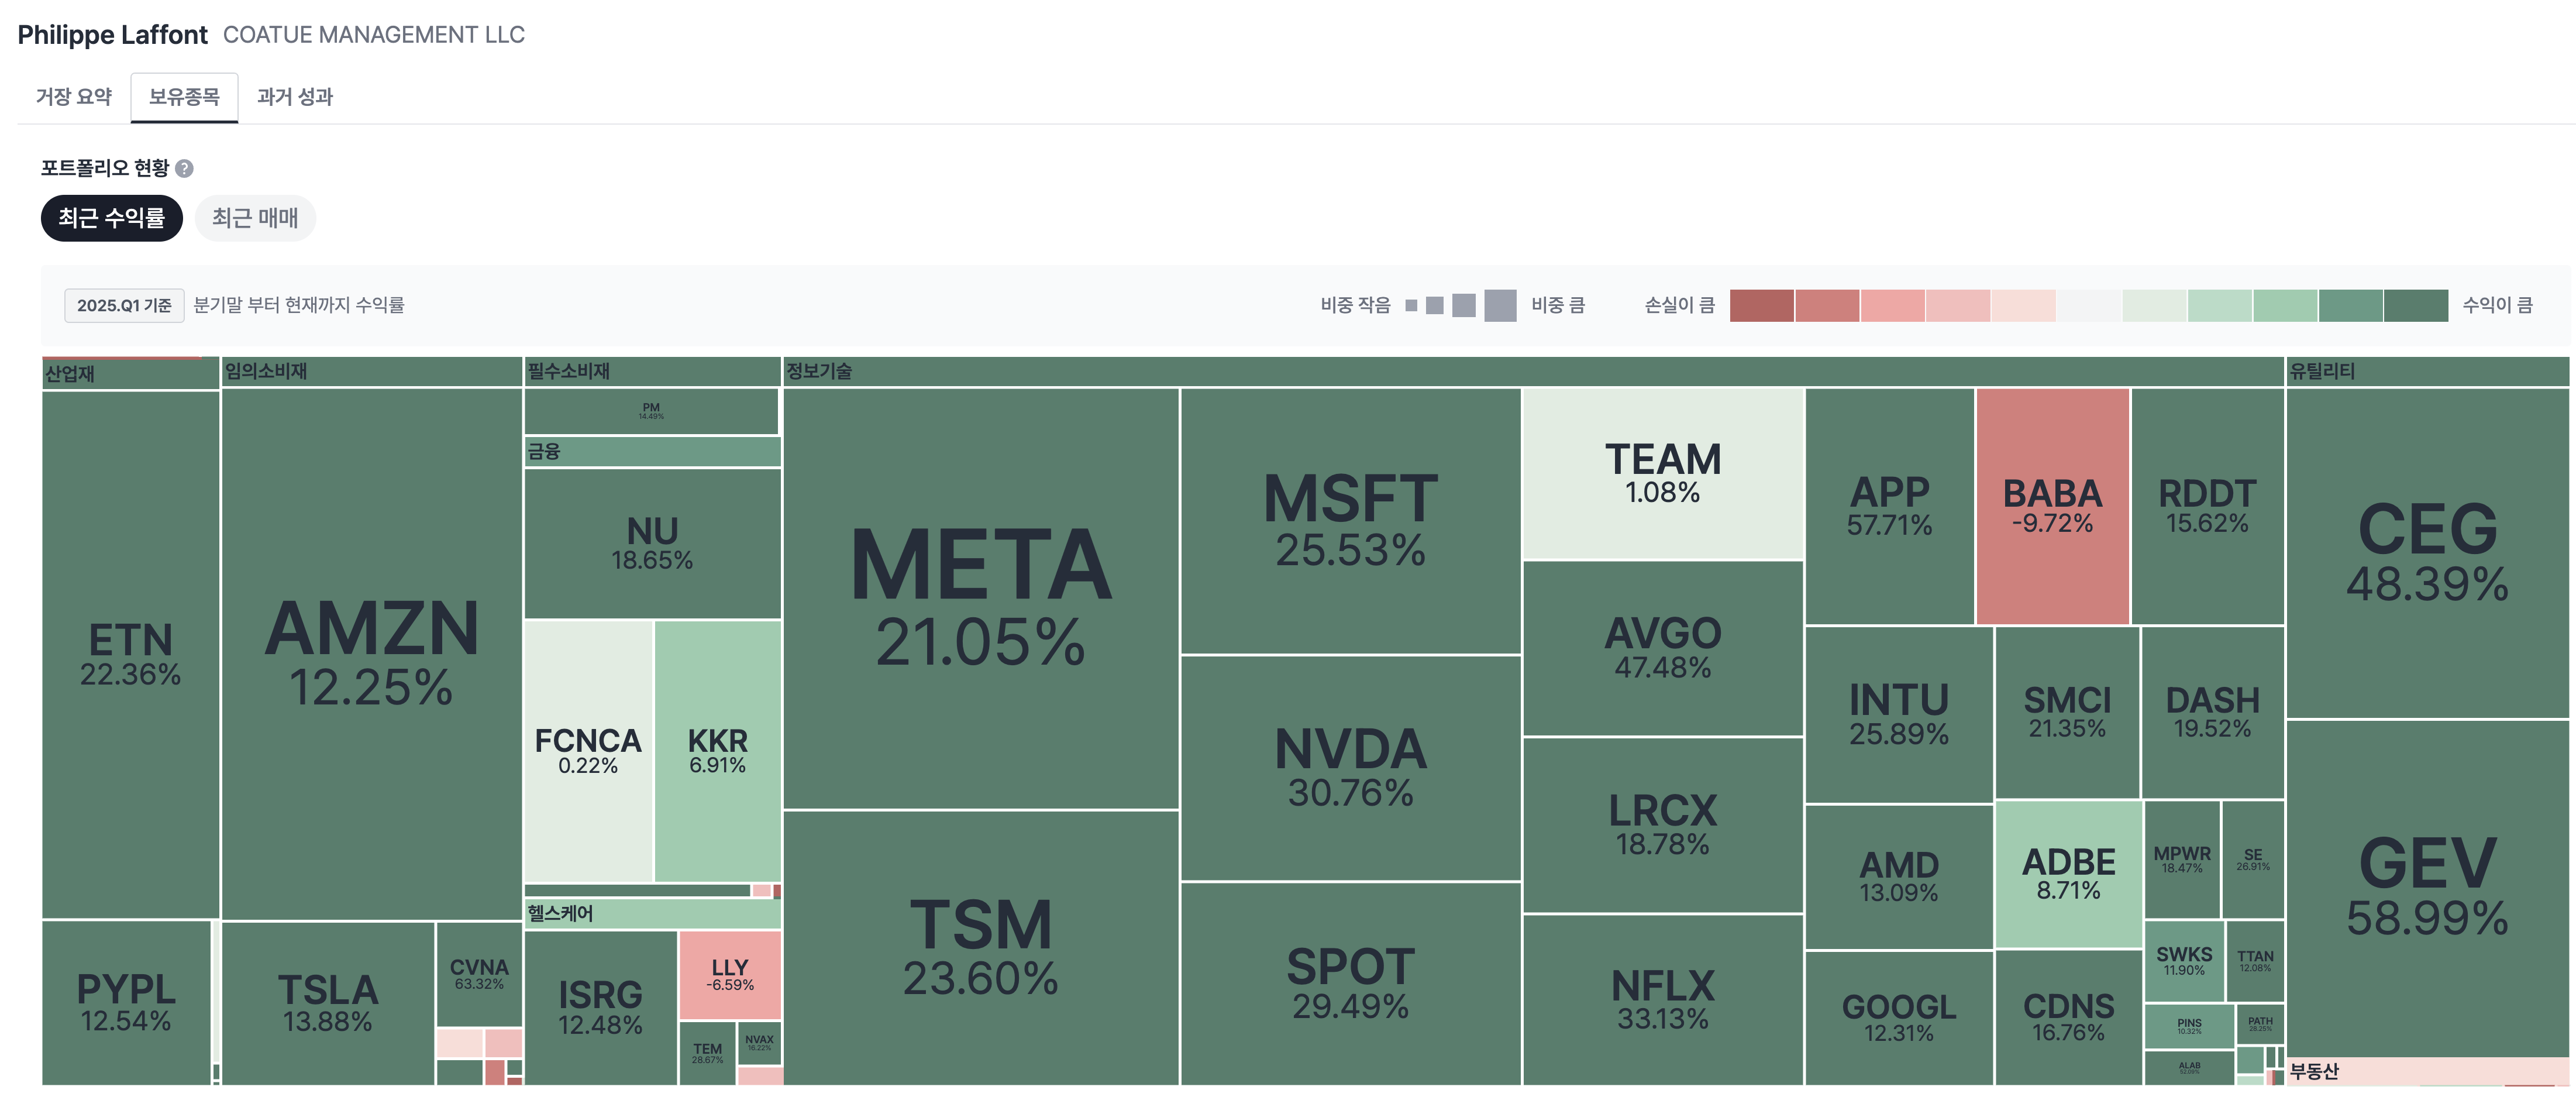Switch to the 최근 매매 view
Screen dimensions: 2576x1114
255,218
